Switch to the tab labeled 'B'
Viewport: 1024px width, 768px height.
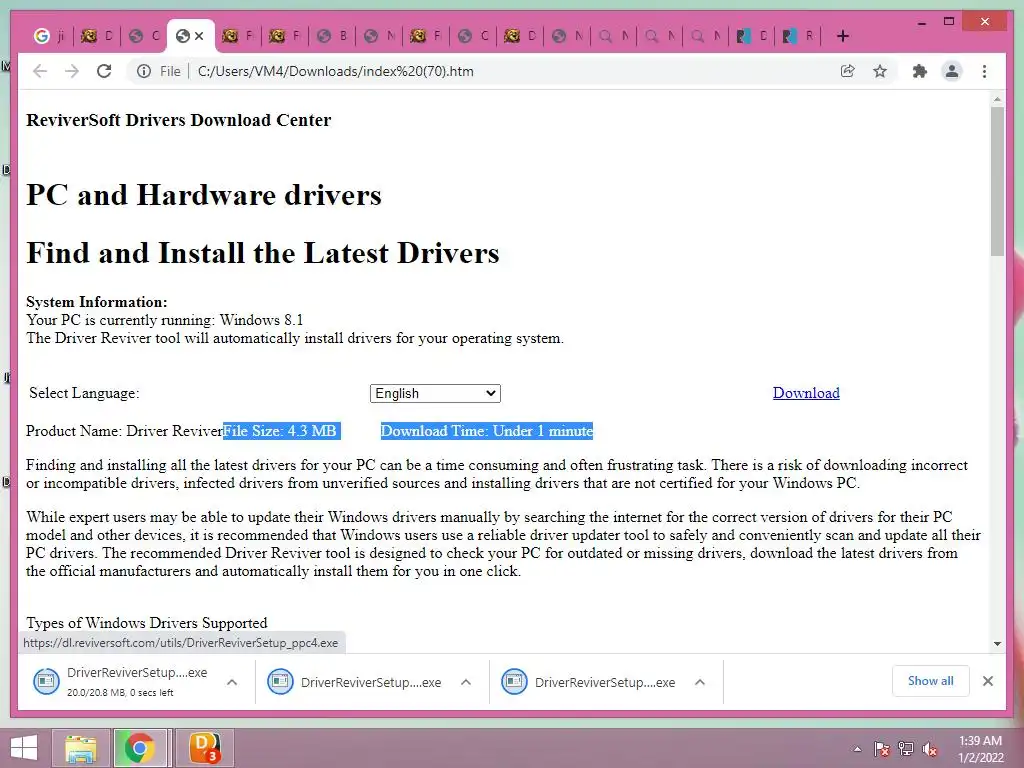pos(332,36)
